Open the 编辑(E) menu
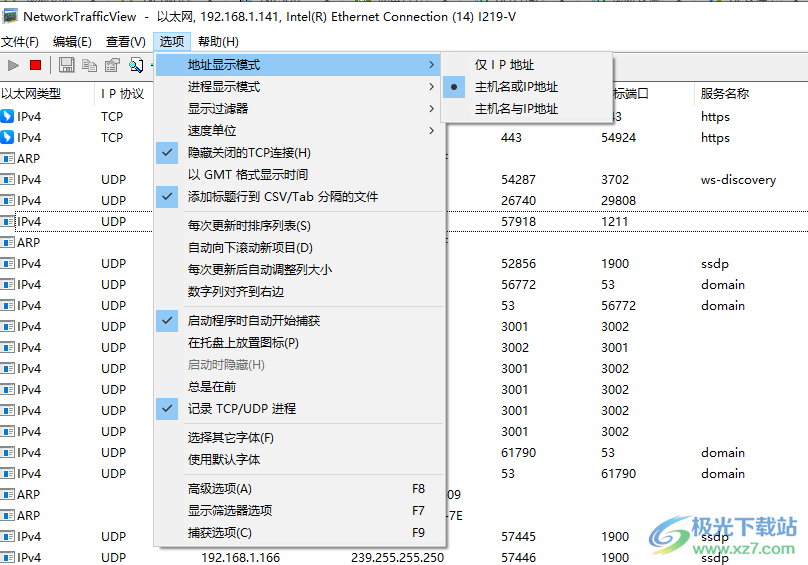The image size is (808, 565). tap(72, 42)
